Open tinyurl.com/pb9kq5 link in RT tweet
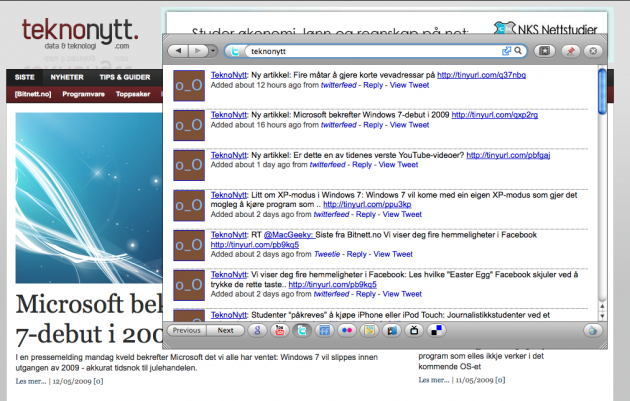 [x=255, y=245]
